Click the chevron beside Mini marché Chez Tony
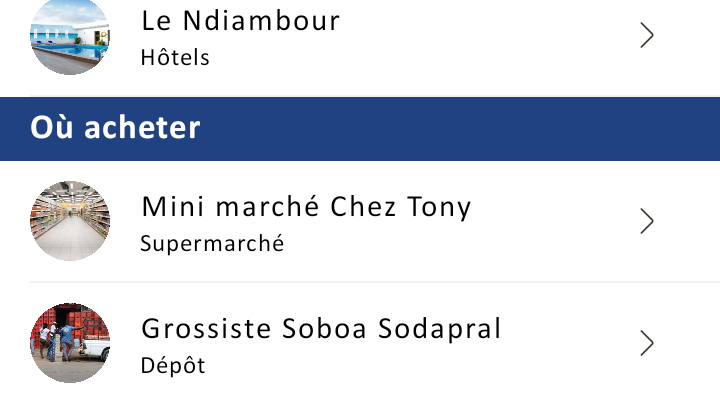The image size is (720, 400). pyautogui.click(x=647, y=221)
